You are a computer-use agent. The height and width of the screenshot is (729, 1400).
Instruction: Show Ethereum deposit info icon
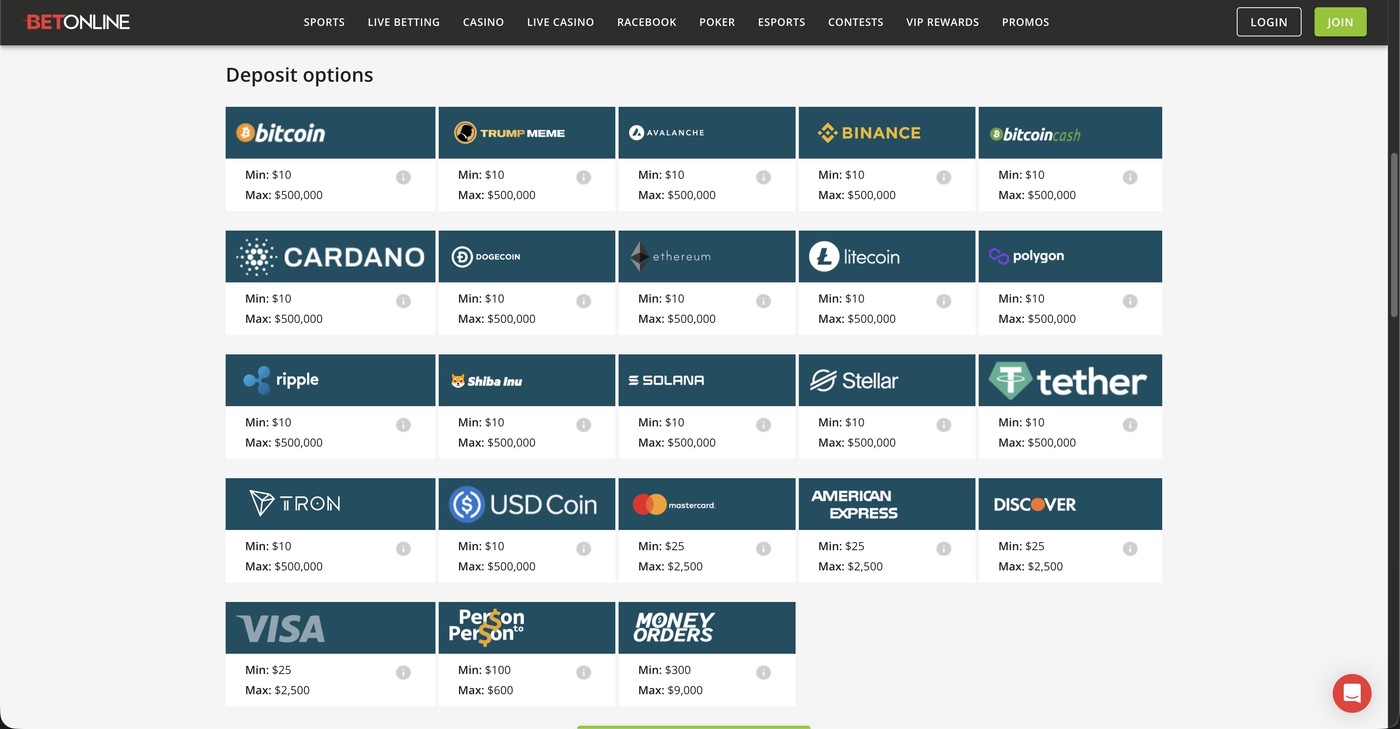pyautogui.click(x=763, y=301)
